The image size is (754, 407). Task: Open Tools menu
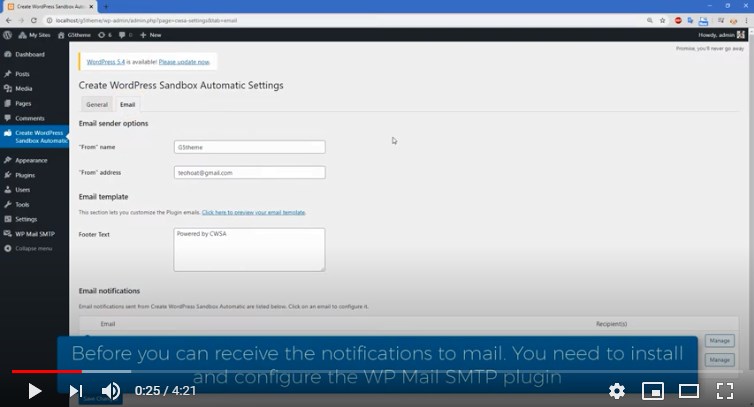click(22, 204)
